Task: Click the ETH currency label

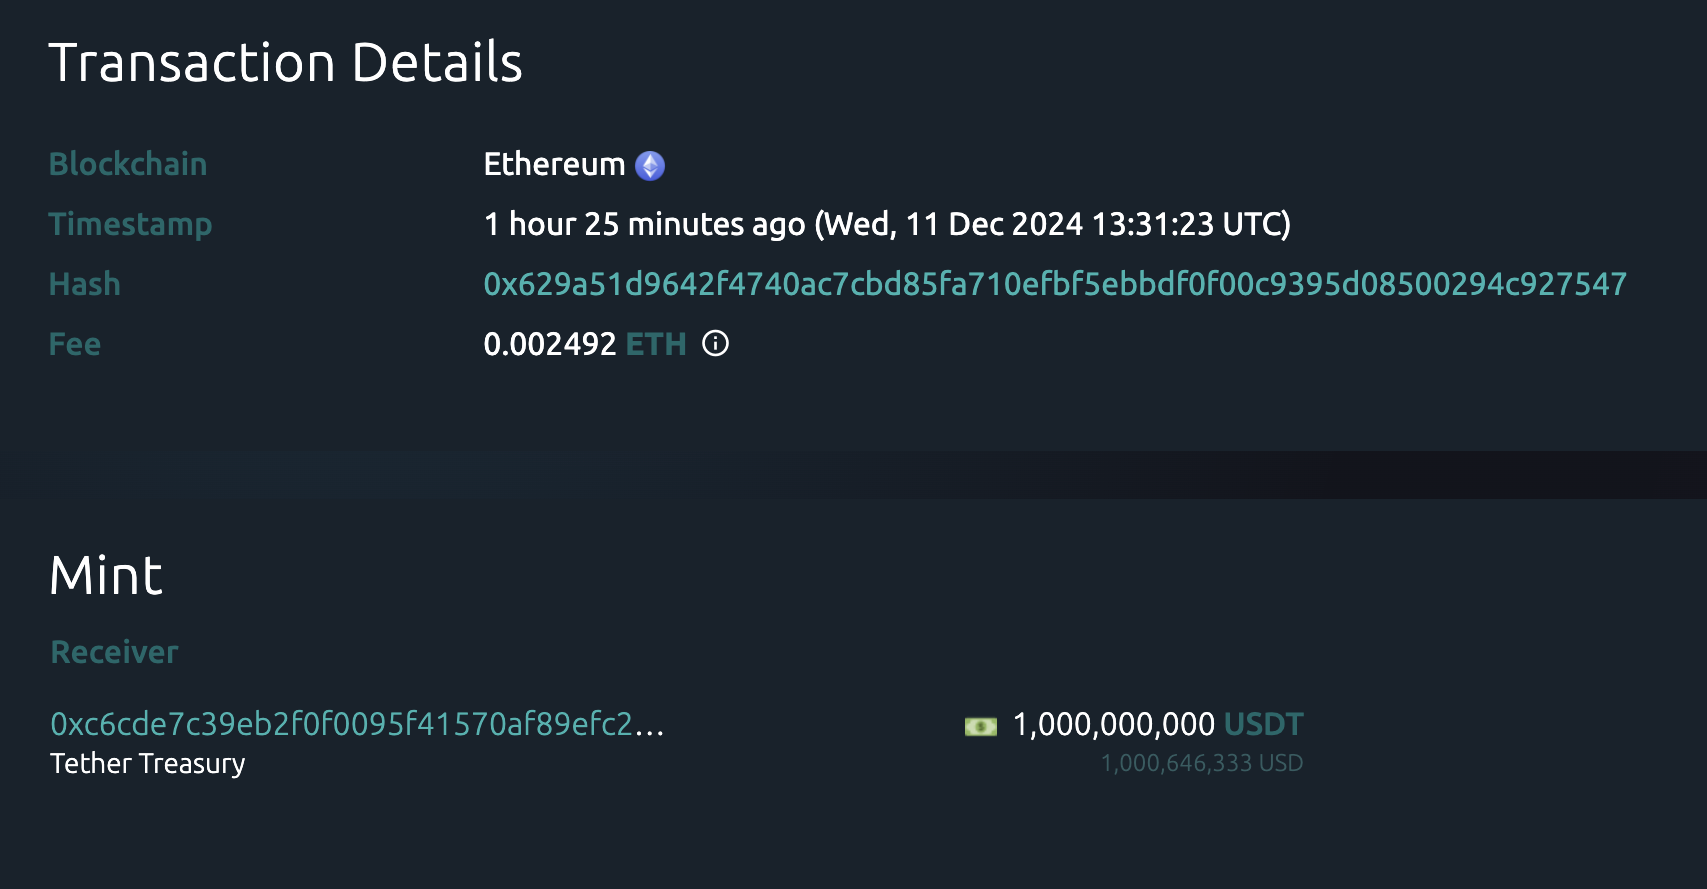Action: click(656, 344)
